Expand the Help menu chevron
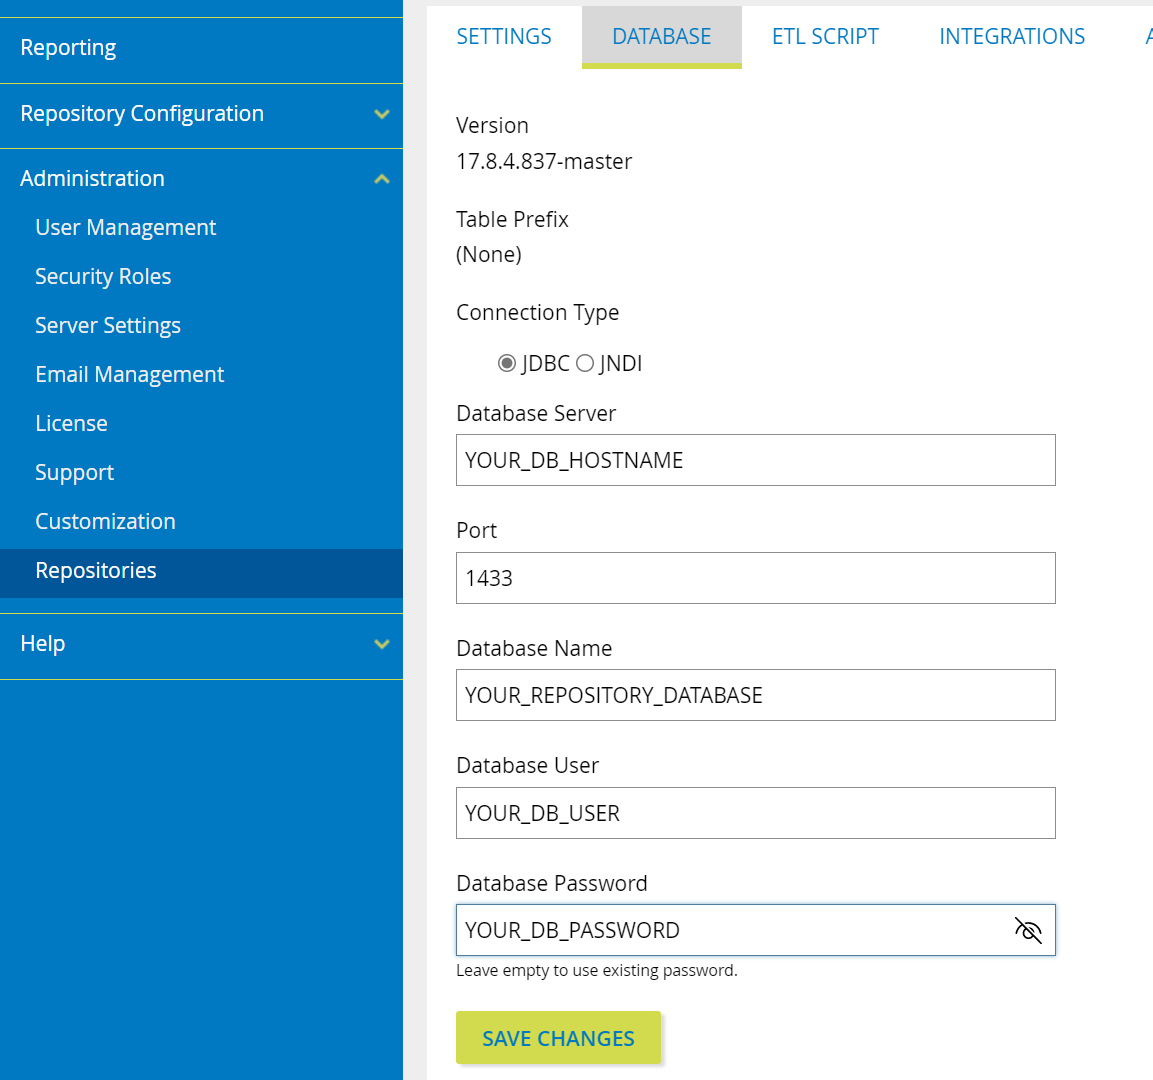Image resolution: width=1153 pixels, height=1080 pixels. pos(381,644)
